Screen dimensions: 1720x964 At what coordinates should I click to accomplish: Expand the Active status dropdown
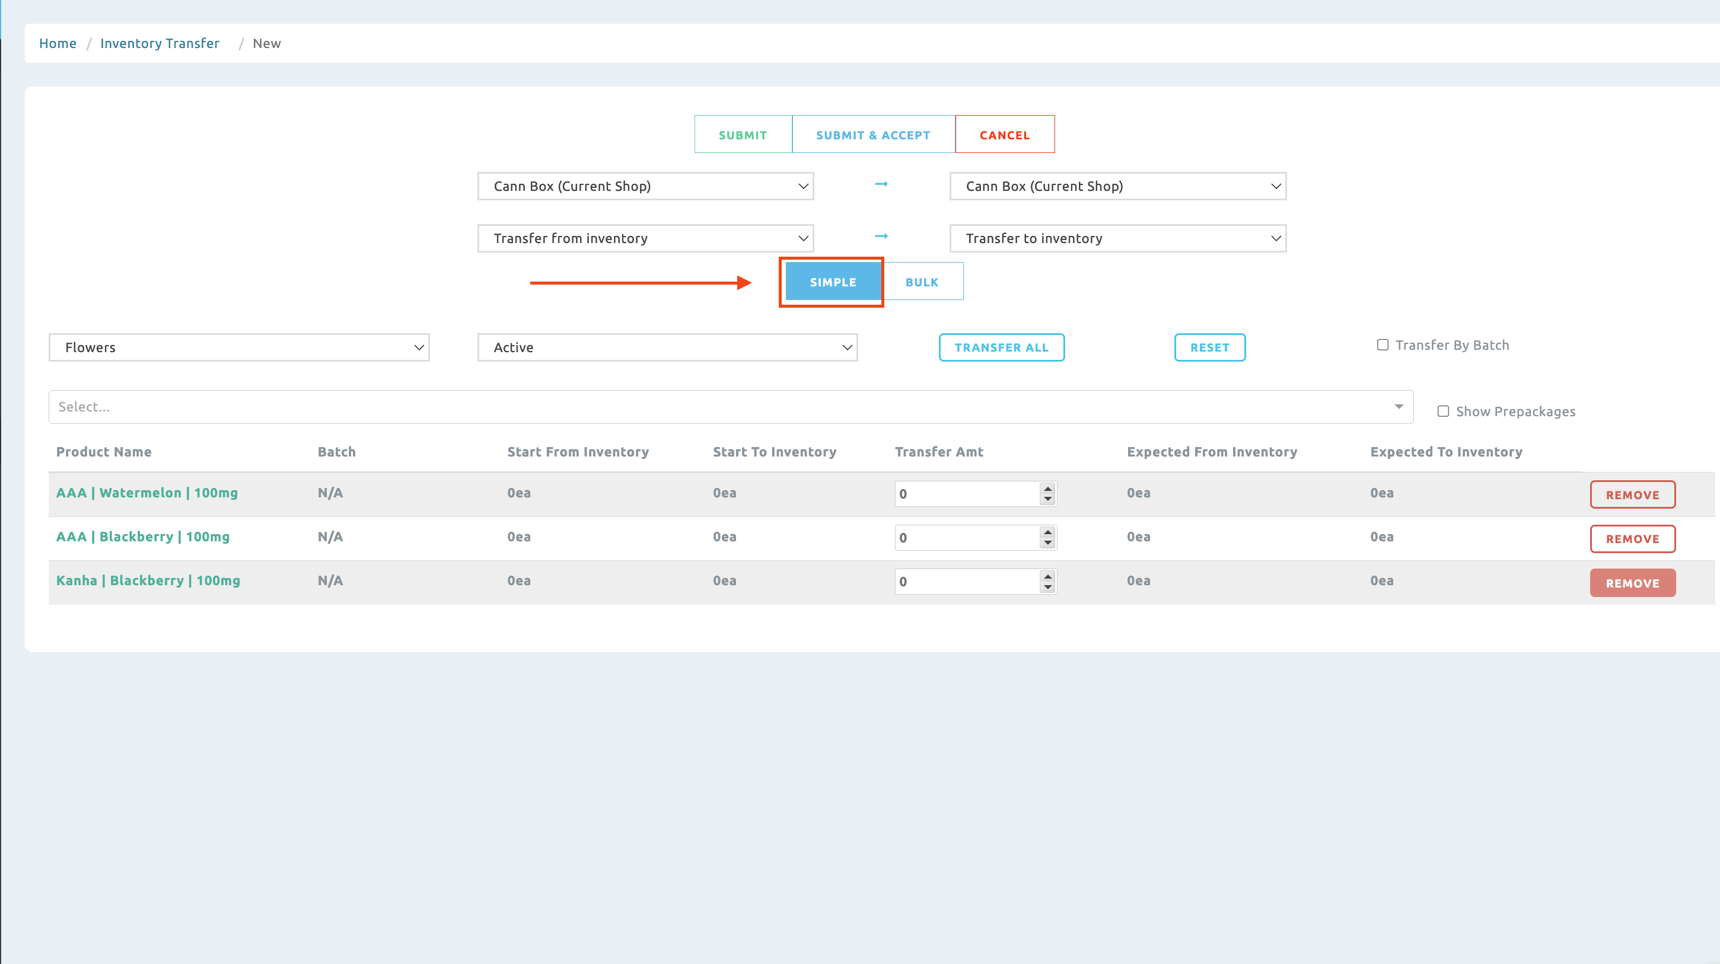click(667, 347)
